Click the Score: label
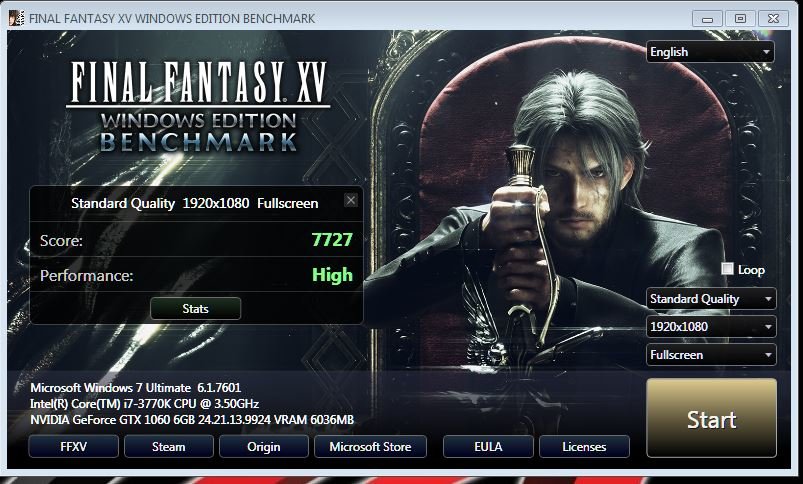 [x=61, y=240]
